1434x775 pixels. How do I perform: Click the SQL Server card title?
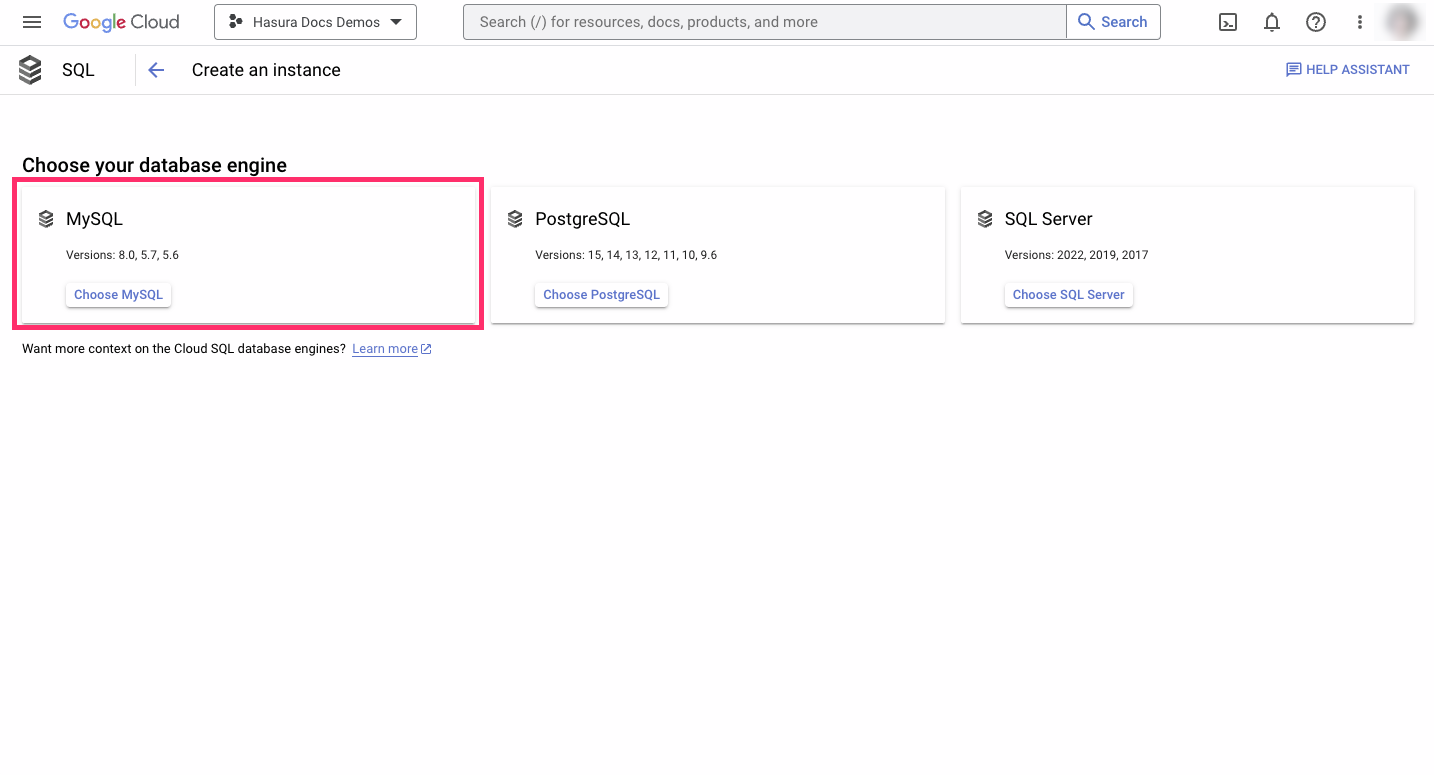point(1049,219)
